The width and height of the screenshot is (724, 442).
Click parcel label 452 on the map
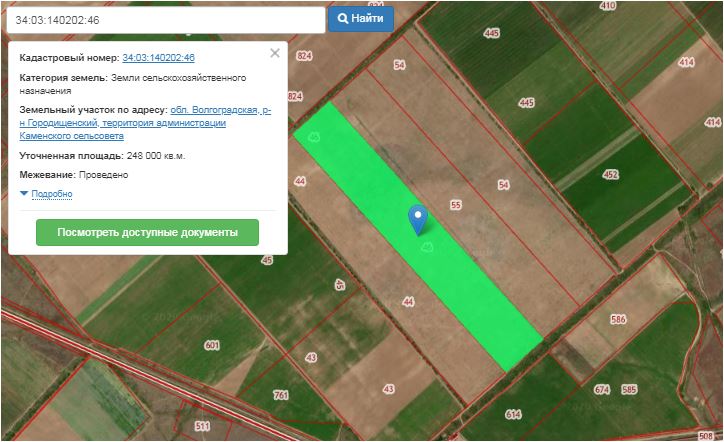click(x=610, y=174)
